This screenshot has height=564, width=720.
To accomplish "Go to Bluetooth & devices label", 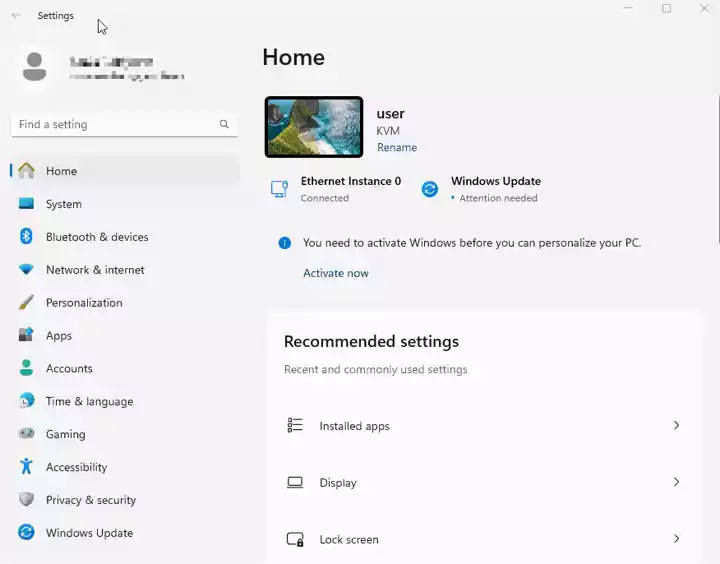I will tap(97, 237).
